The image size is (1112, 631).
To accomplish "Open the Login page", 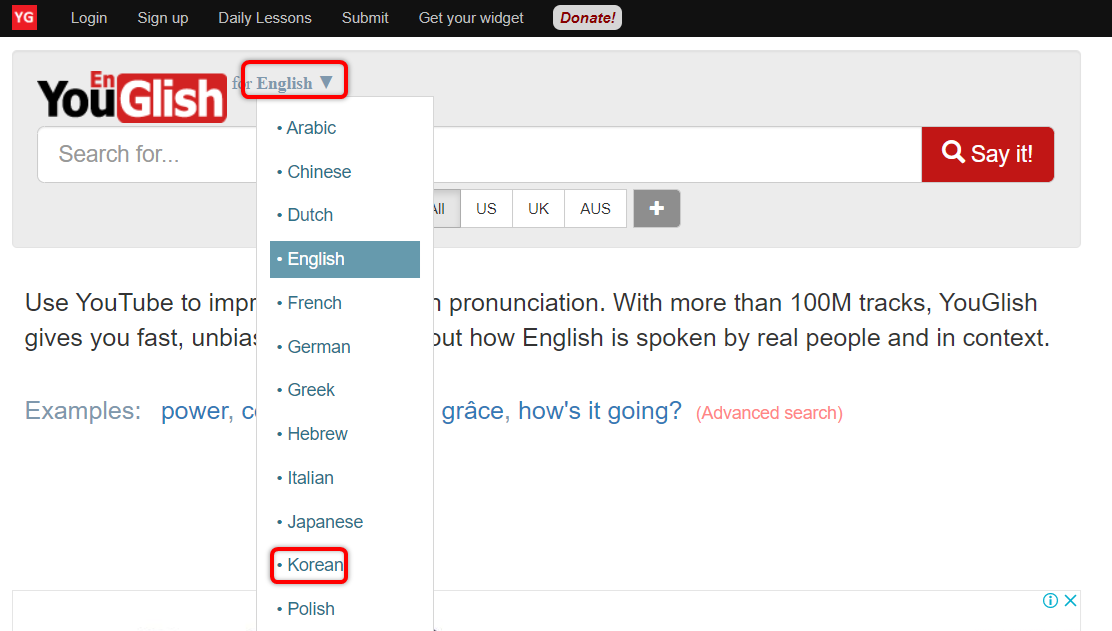I will click(x=89, y=18).
